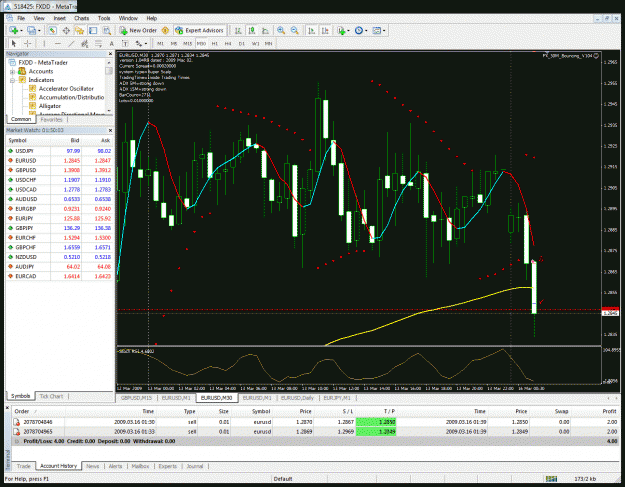Select the trendline drawing tool
Image resolution: width=625 pixels, height=487 pixels.
tap(71, 43)
